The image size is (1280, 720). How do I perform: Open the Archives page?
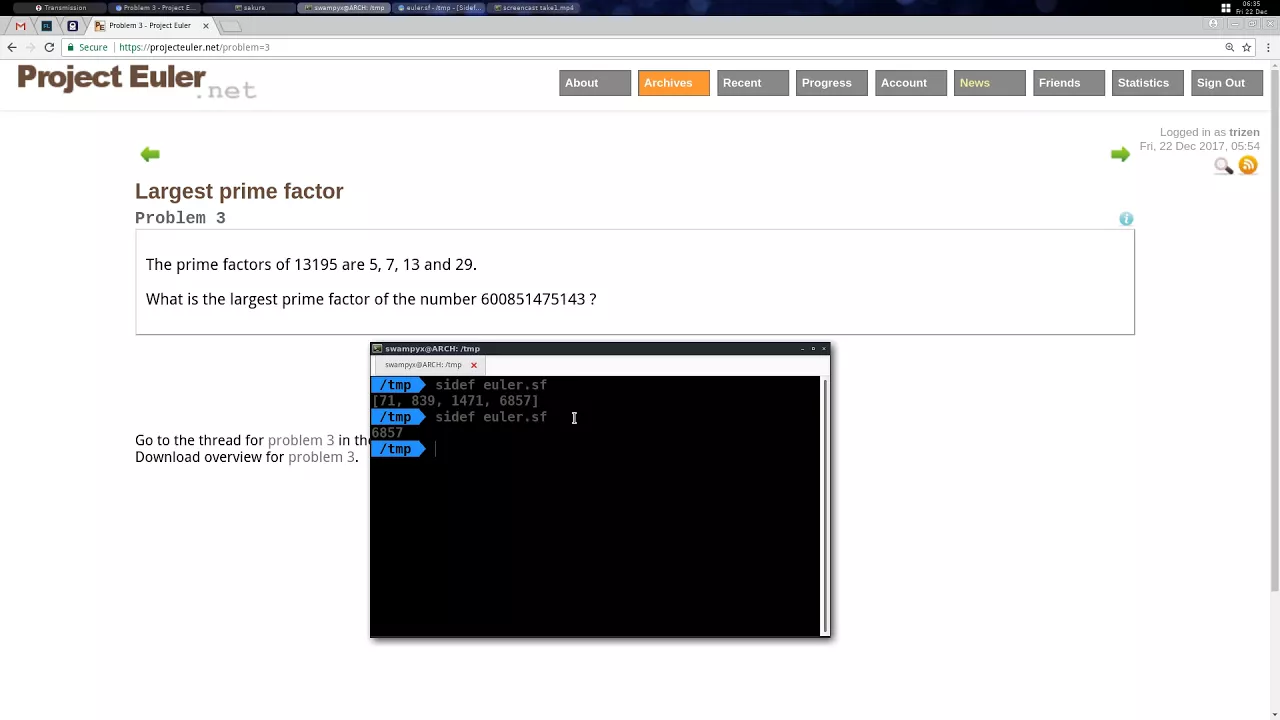click(x=674, y=83)
